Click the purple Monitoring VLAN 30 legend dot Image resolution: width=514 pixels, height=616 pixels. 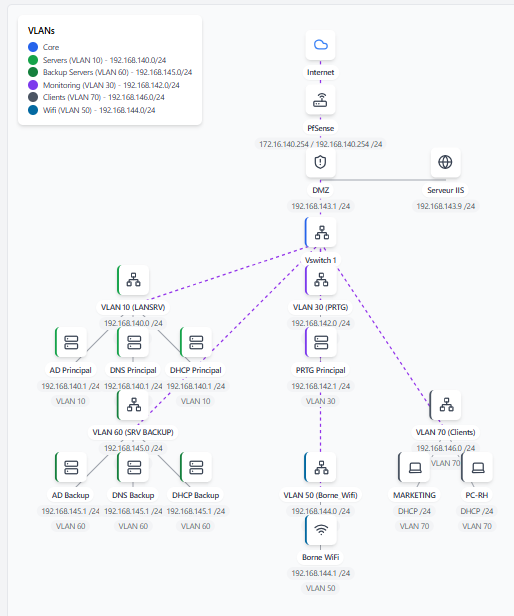point(33,85)
